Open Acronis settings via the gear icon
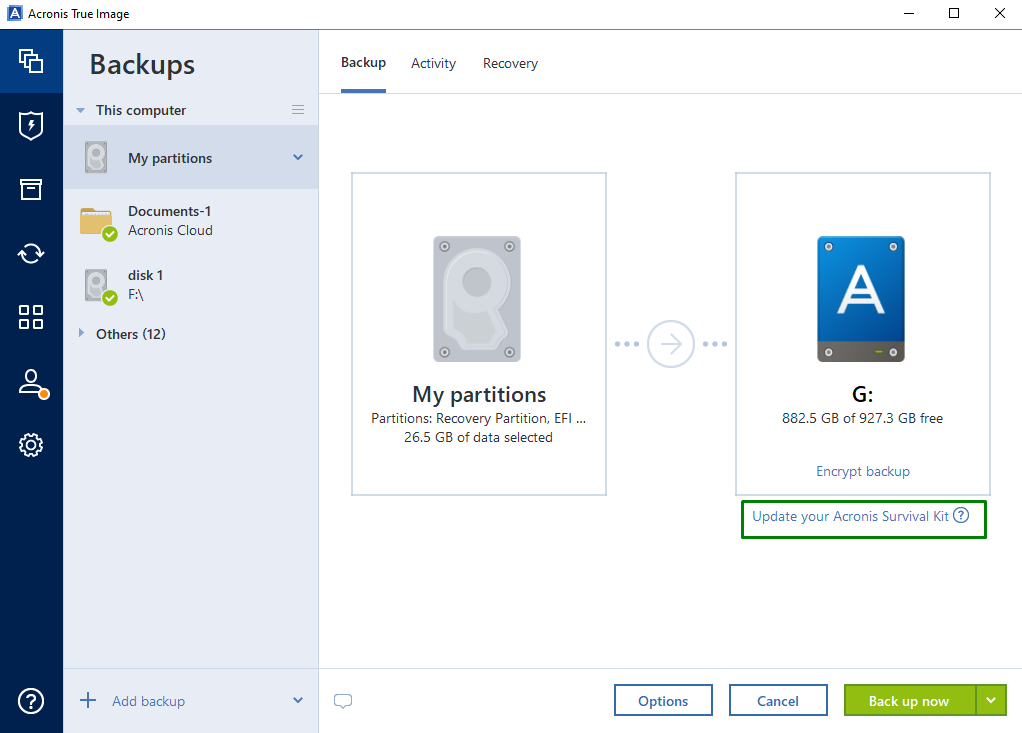The height and width of the screenshot is (733, 1022). 31,445
